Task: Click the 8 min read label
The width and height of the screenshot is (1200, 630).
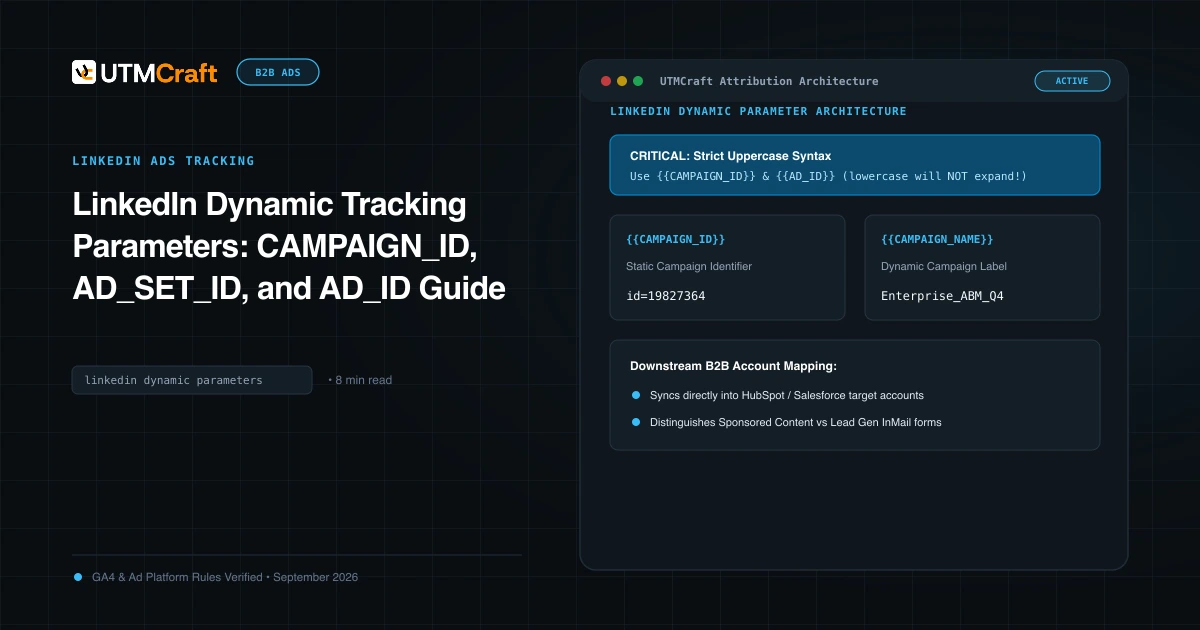Action: [x=363, y=380]
